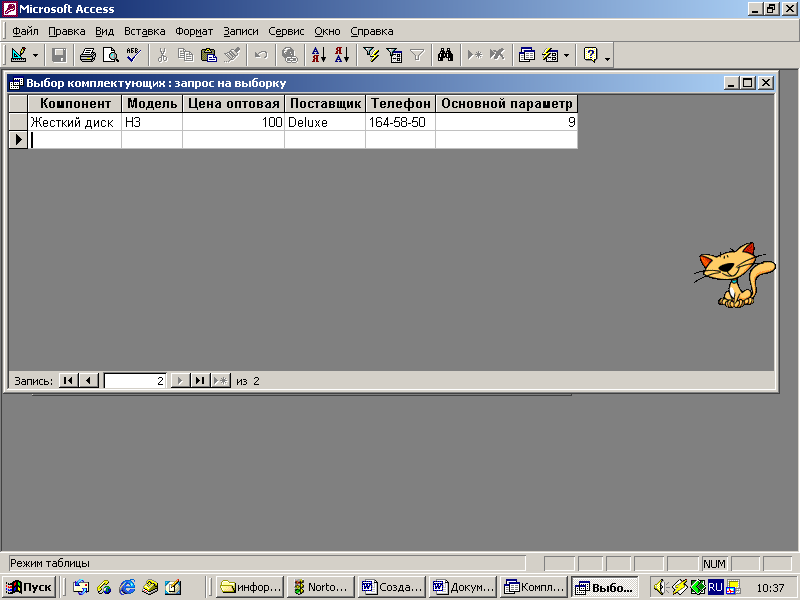Viewport: 800px width, 600px height.
Task: Click the Format Painter brush icon
Action: (x=232, y=55)
